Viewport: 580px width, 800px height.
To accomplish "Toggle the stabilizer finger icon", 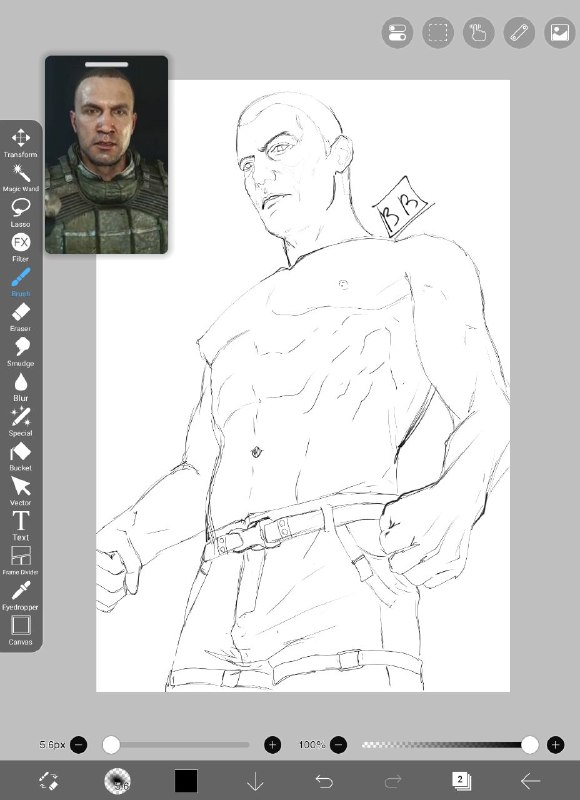I will (478, 33).
